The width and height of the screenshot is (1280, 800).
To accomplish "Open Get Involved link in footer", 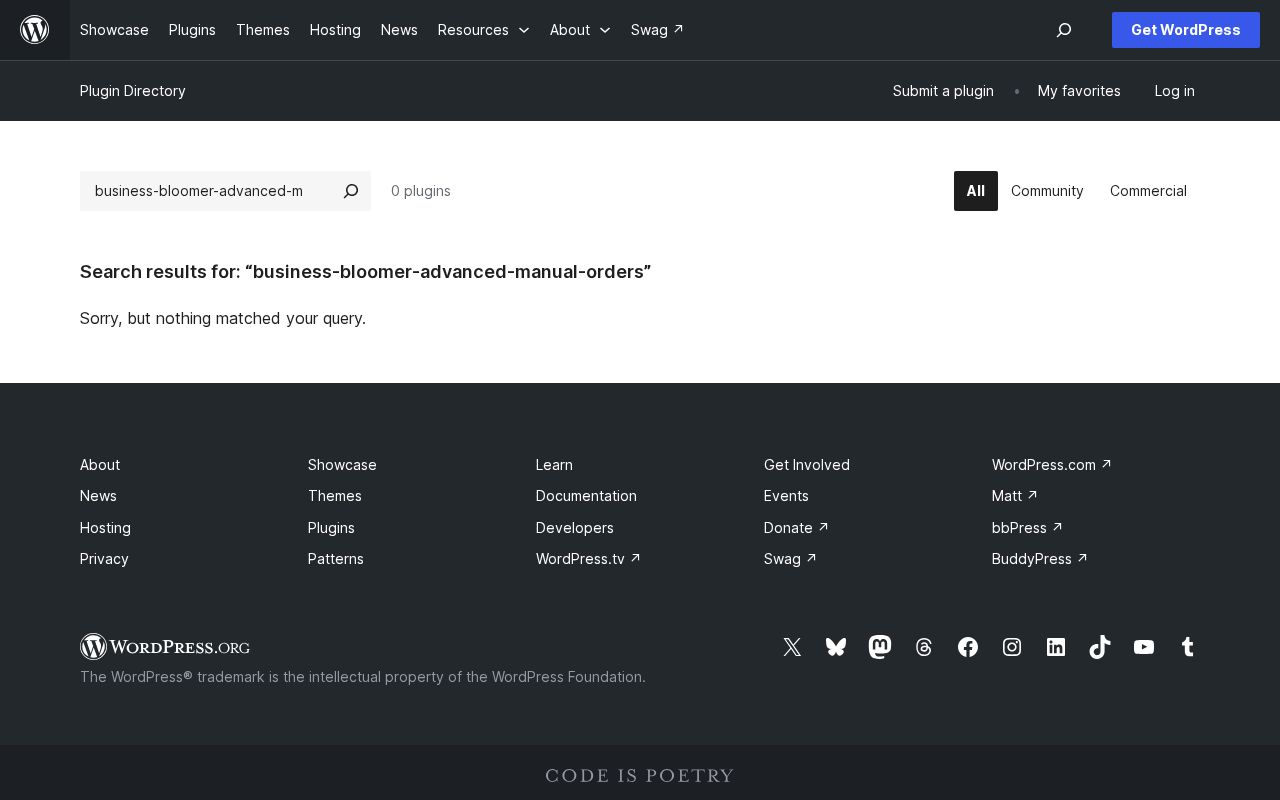I will (807, 465).
